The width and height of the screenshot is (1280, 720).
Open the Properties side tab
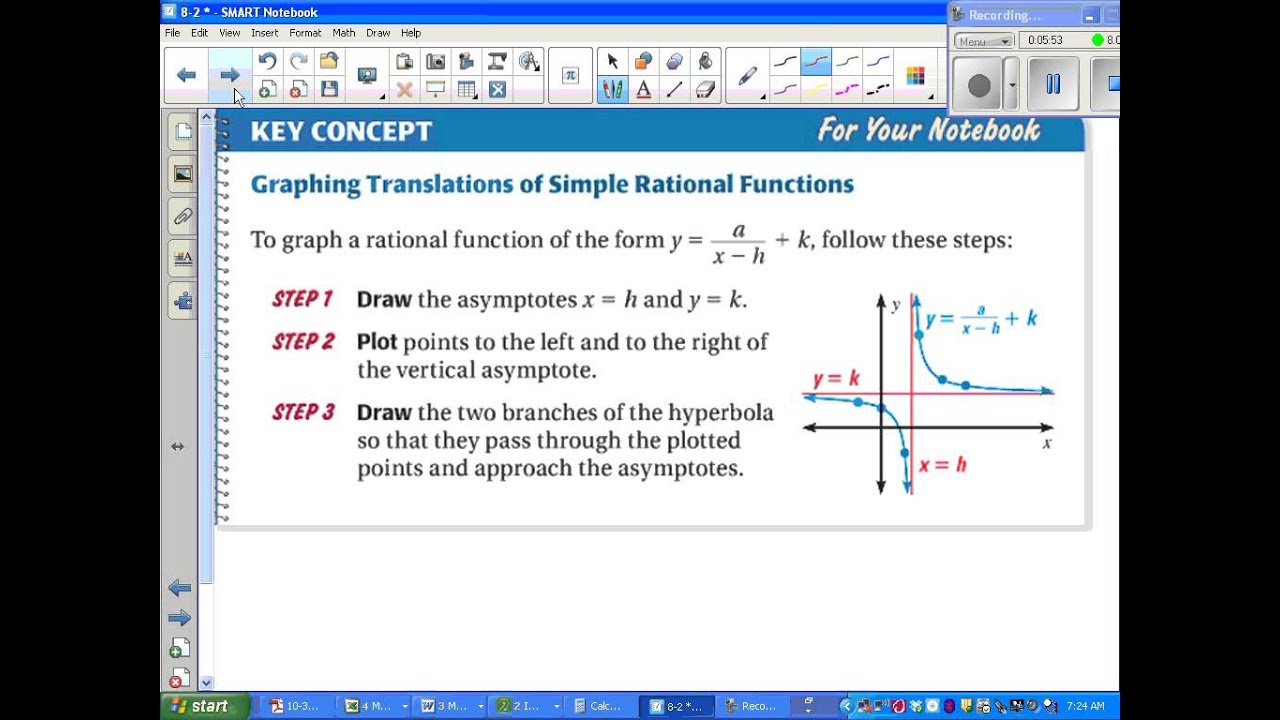pyautogui.click(x=183, y=258)
